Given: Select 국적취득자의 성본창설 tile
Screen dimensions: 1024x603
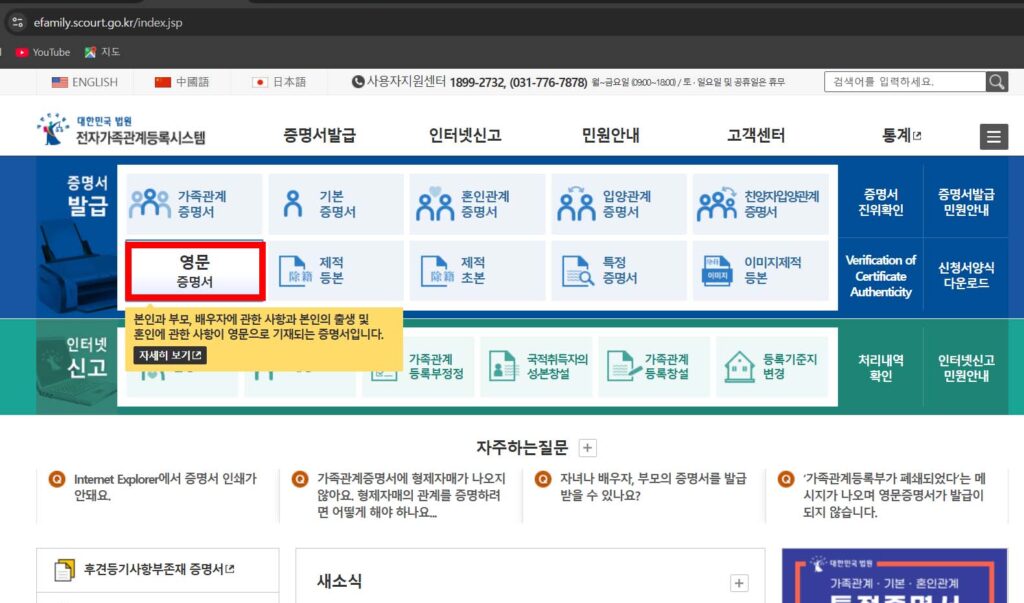Looking at the screenshot, I should point(536,367).
